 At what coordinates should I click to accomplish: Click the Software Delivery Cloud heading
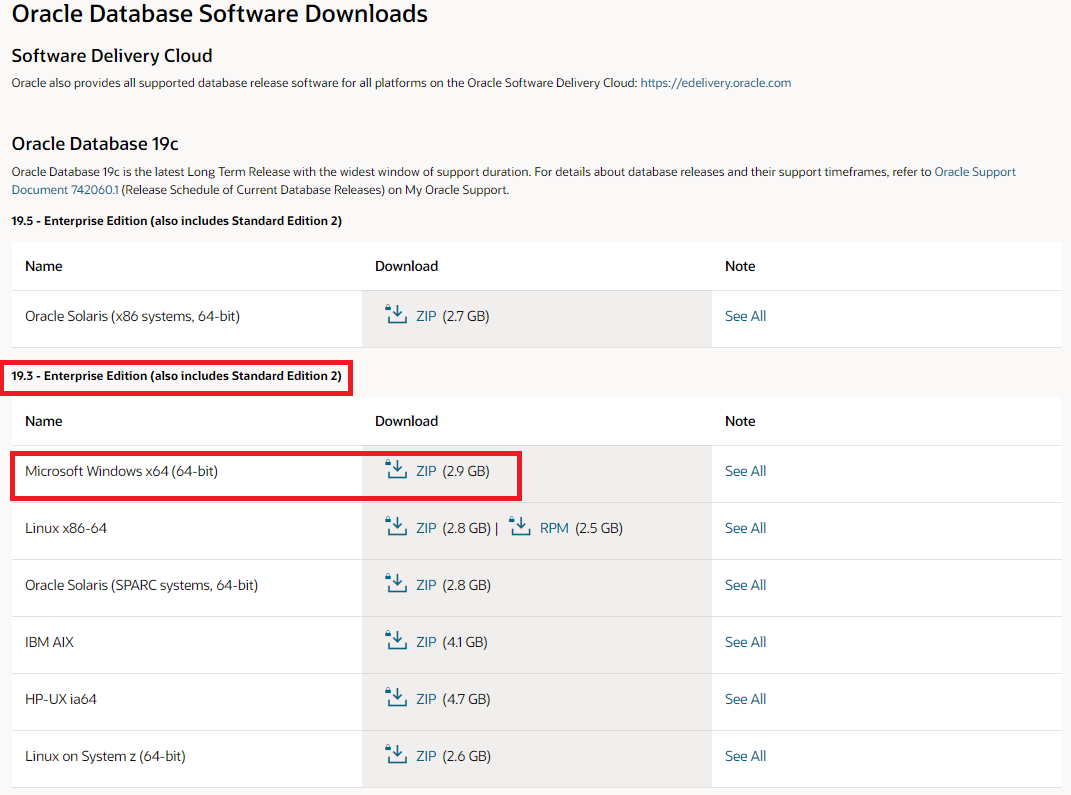(x=112, y=56)
